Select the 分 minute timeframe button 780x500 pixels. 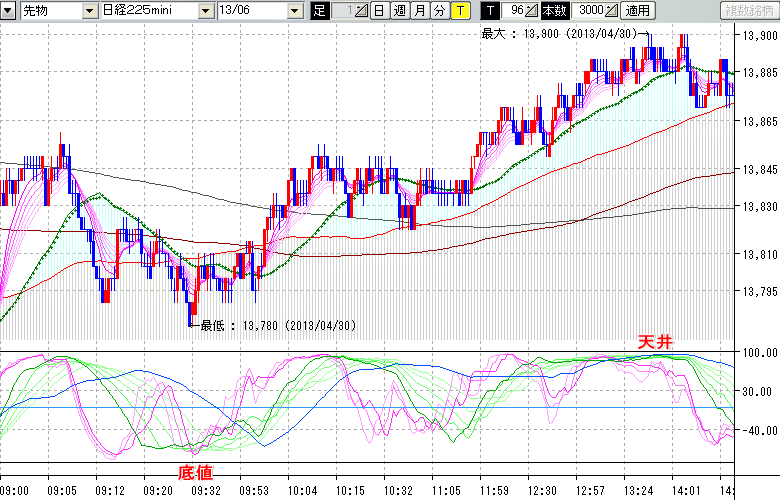[x=439, y=11]
